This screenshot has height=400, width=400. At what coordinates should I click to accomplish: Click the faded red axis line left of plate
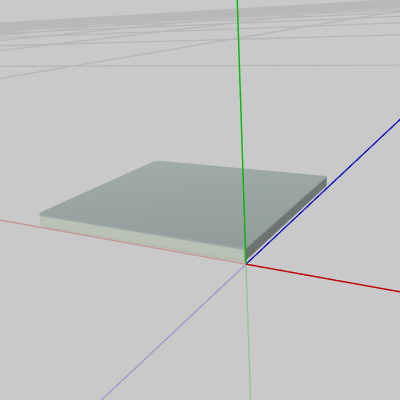tap(20, 223)
